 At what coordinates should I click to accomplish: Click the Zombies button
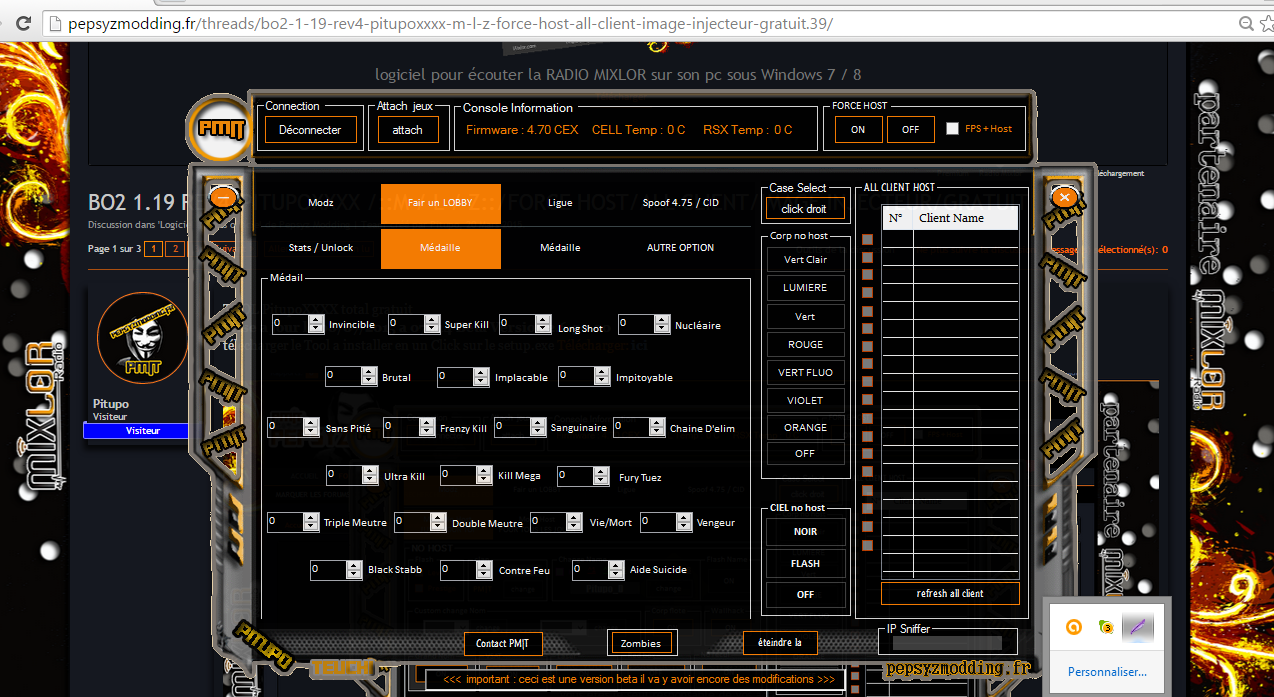point(641,644)
